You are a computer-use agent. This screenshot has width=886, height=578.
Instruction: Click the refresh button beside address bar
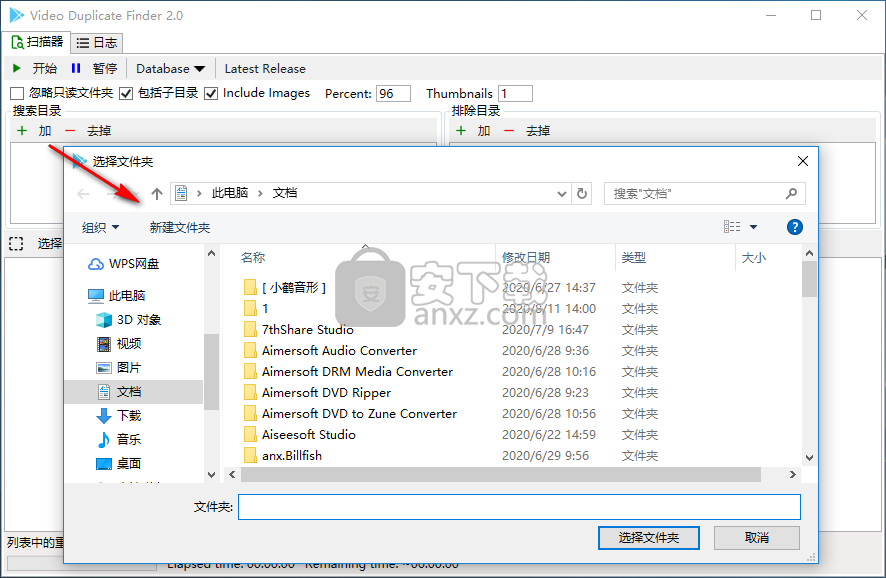583,193
